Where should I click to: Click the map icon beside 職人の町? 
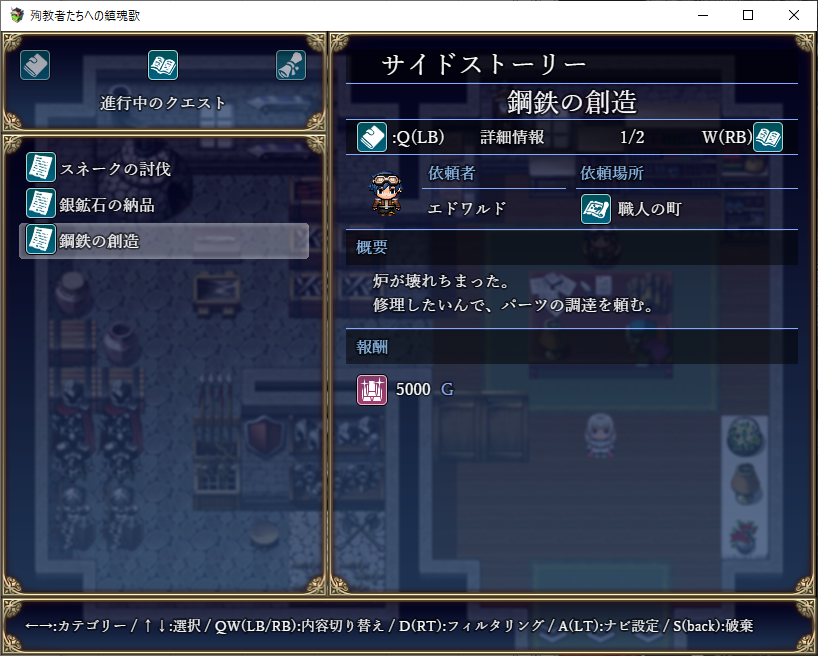pyautogui.click(x=596, y=209)
